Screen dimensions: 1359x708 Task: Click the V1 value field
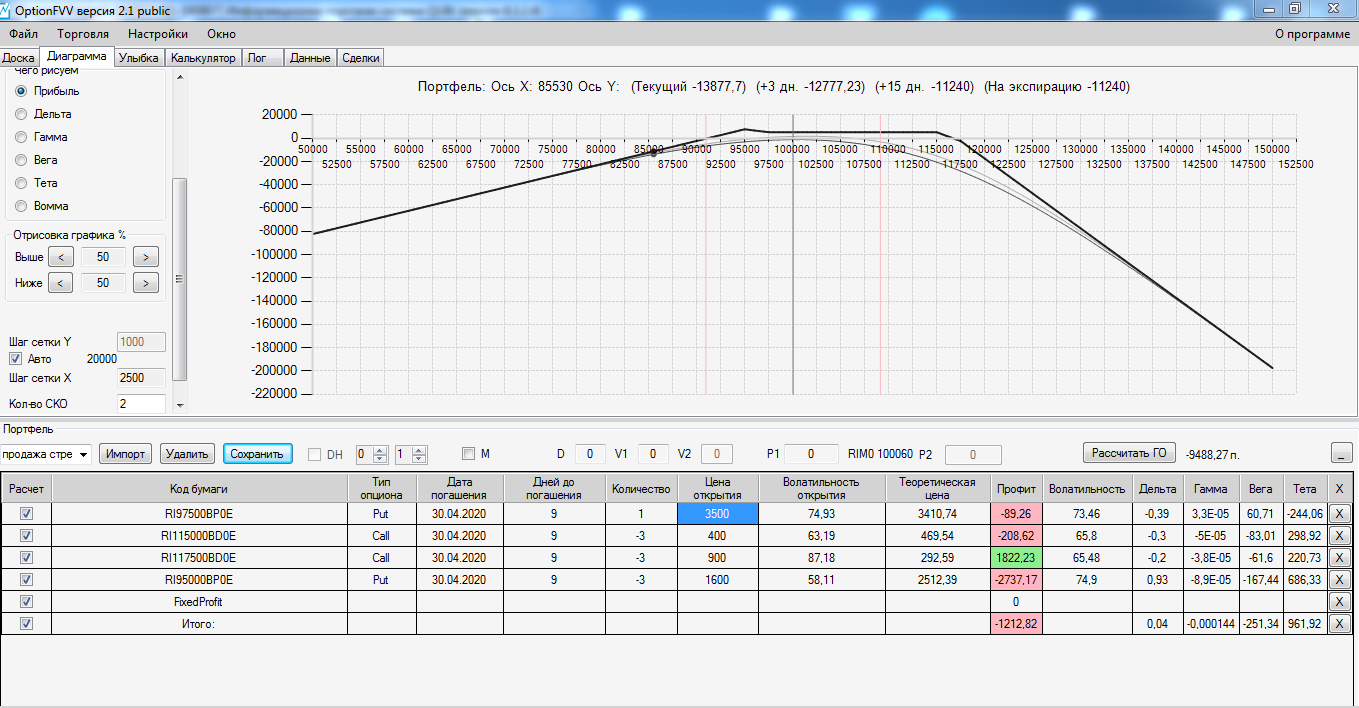coord(653,454)
